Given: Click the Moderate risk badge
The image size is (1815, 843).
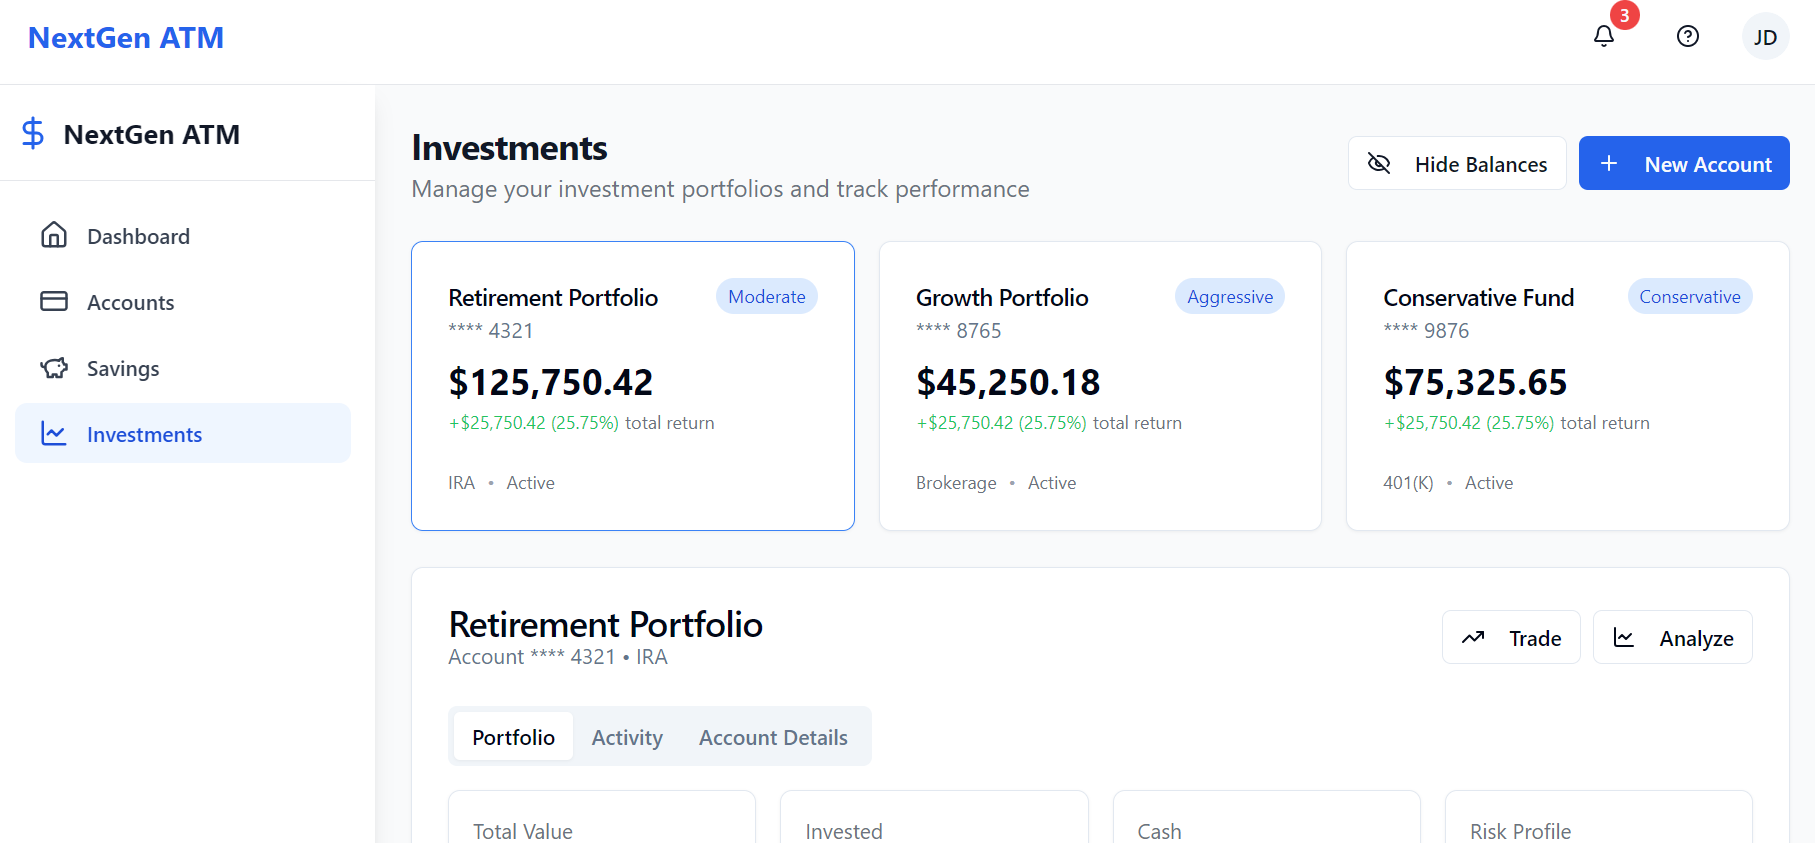Looking at the screenshot, I should (767, 296).
